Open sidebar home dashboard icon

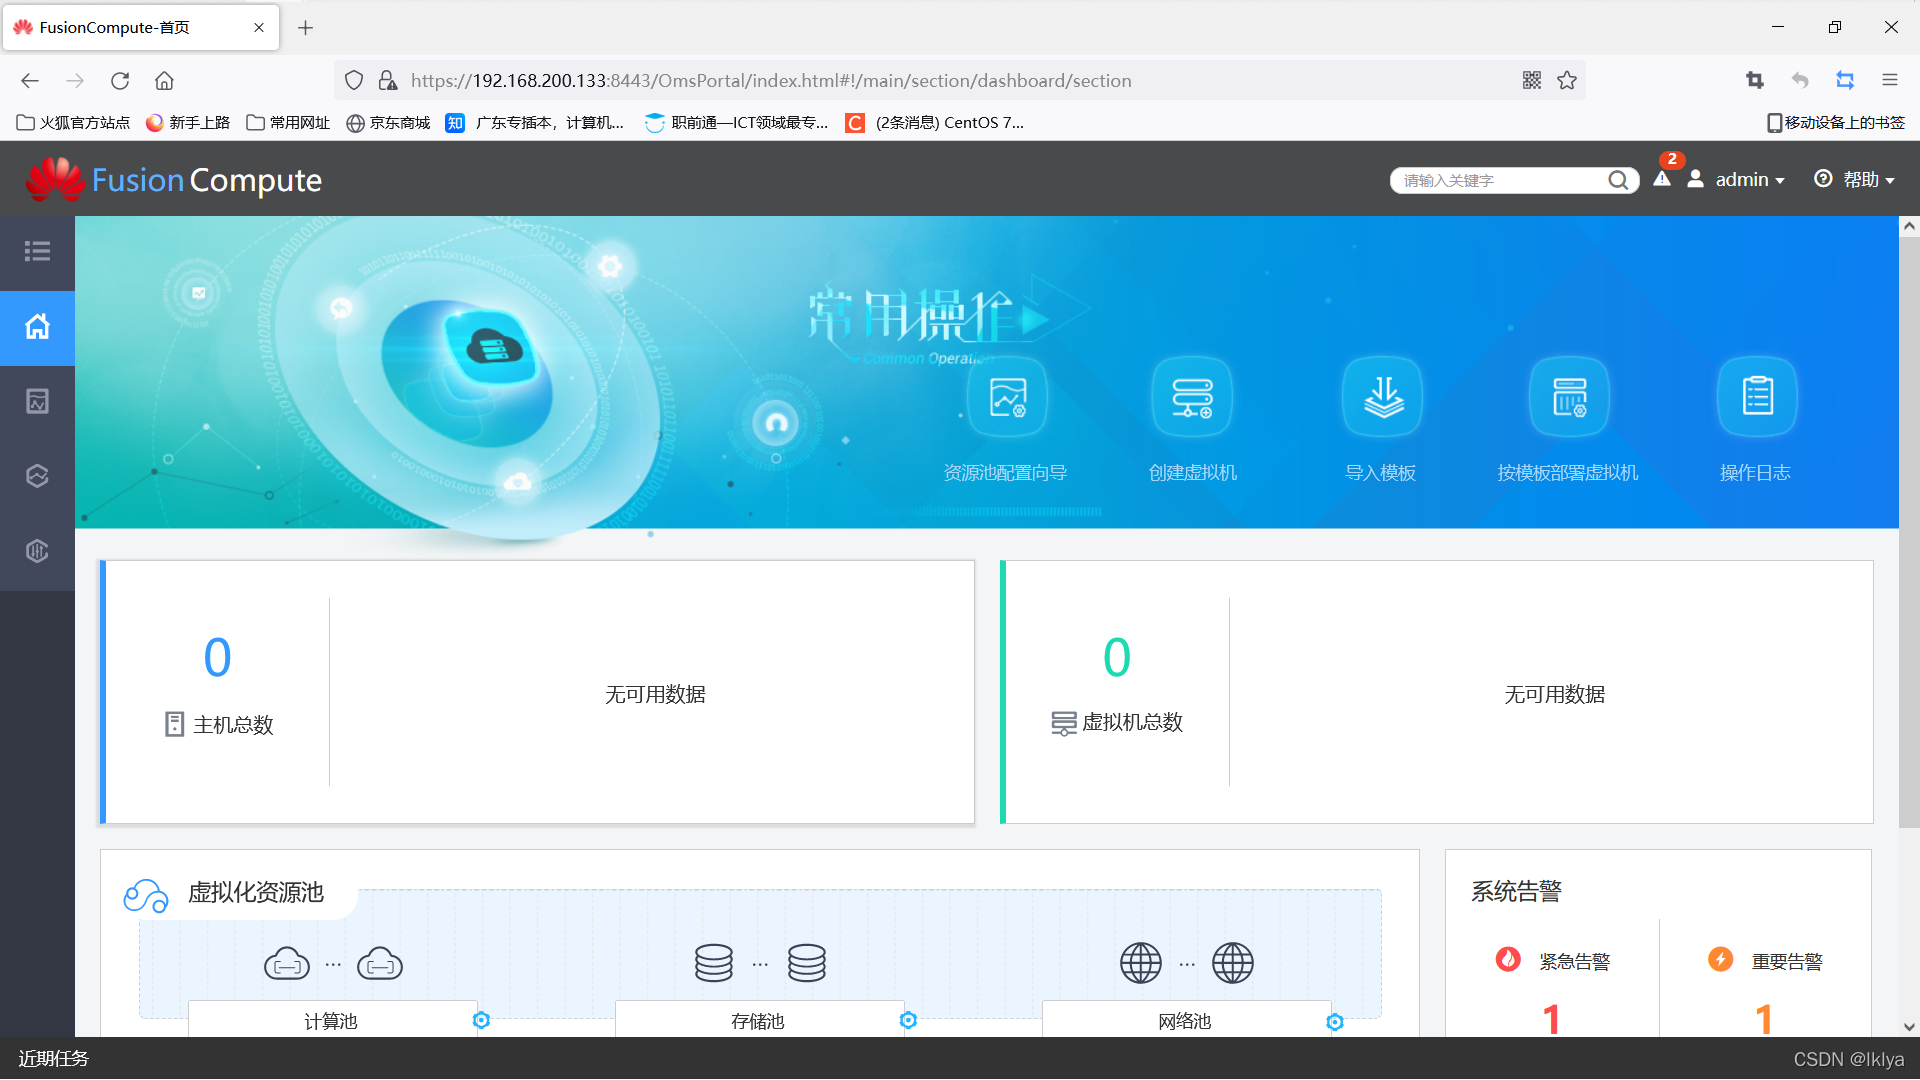pyautogui.click(x=37, y=327)
